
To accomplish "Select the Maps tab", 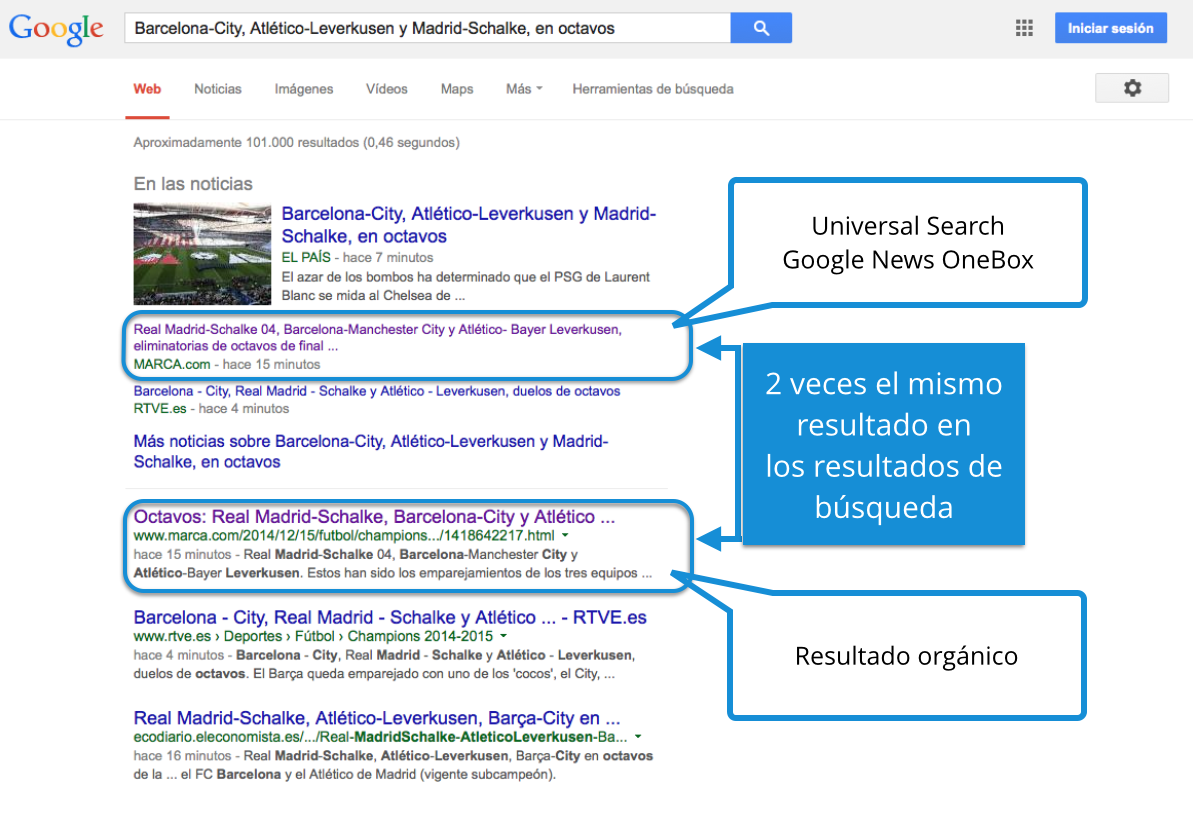I will tap(457, 89).
